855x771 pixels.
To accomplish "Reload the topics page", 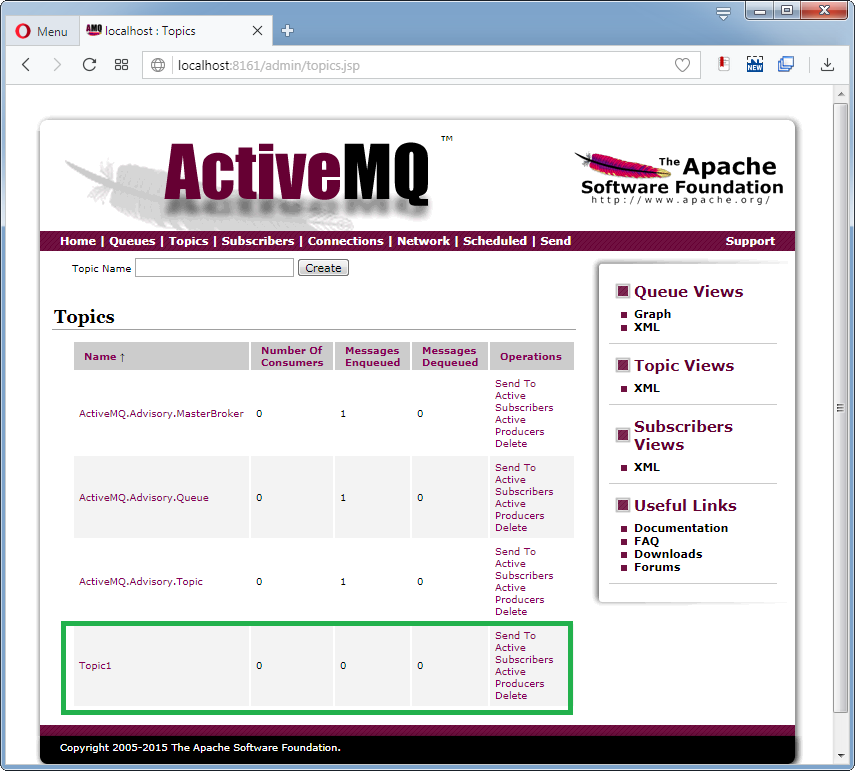I will [89, 65].
